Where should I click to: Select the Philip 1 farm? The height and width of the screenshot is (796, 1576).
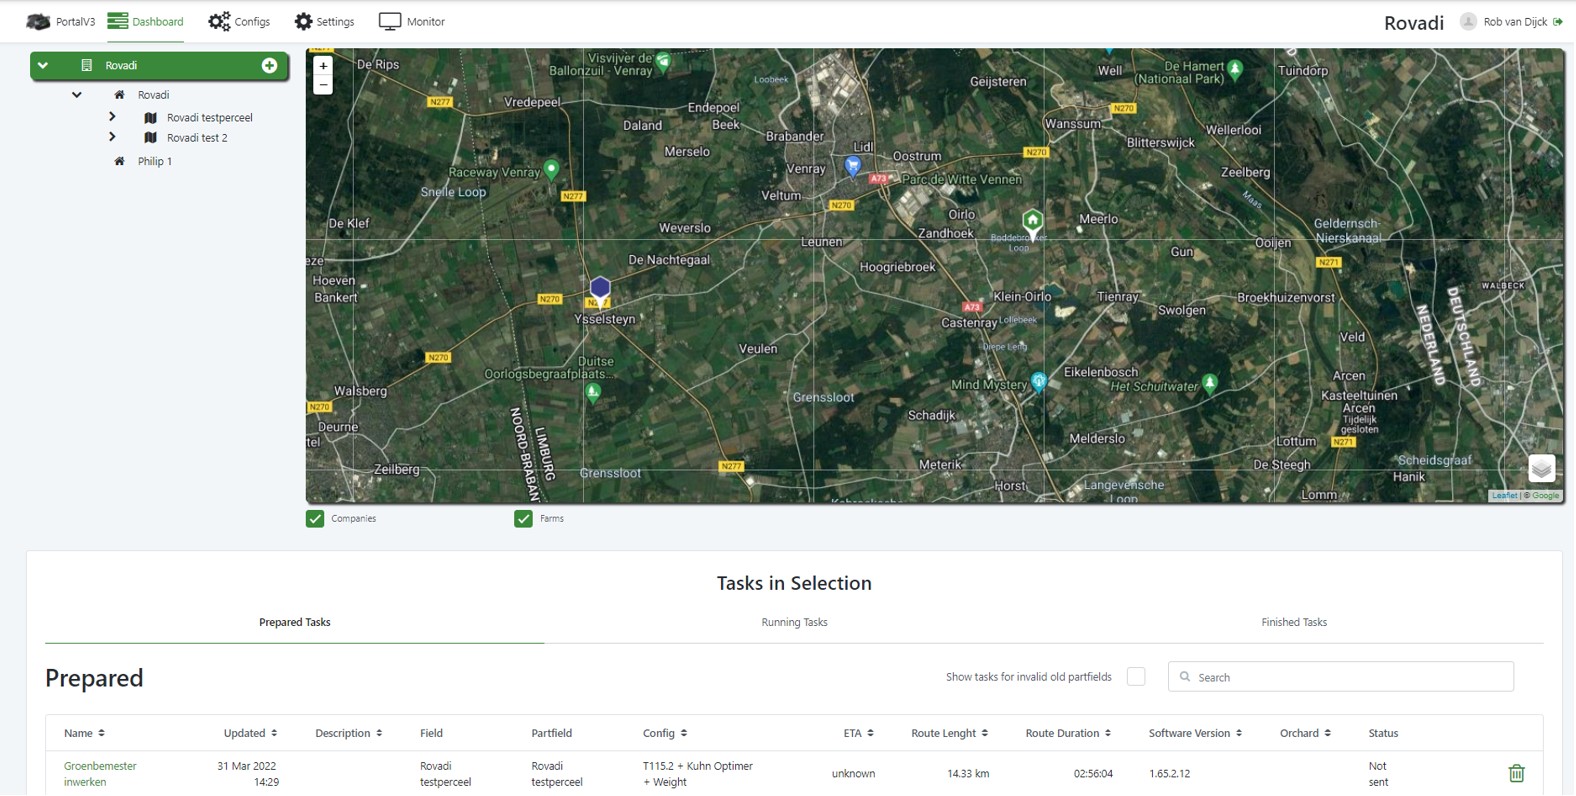[155, 161]
